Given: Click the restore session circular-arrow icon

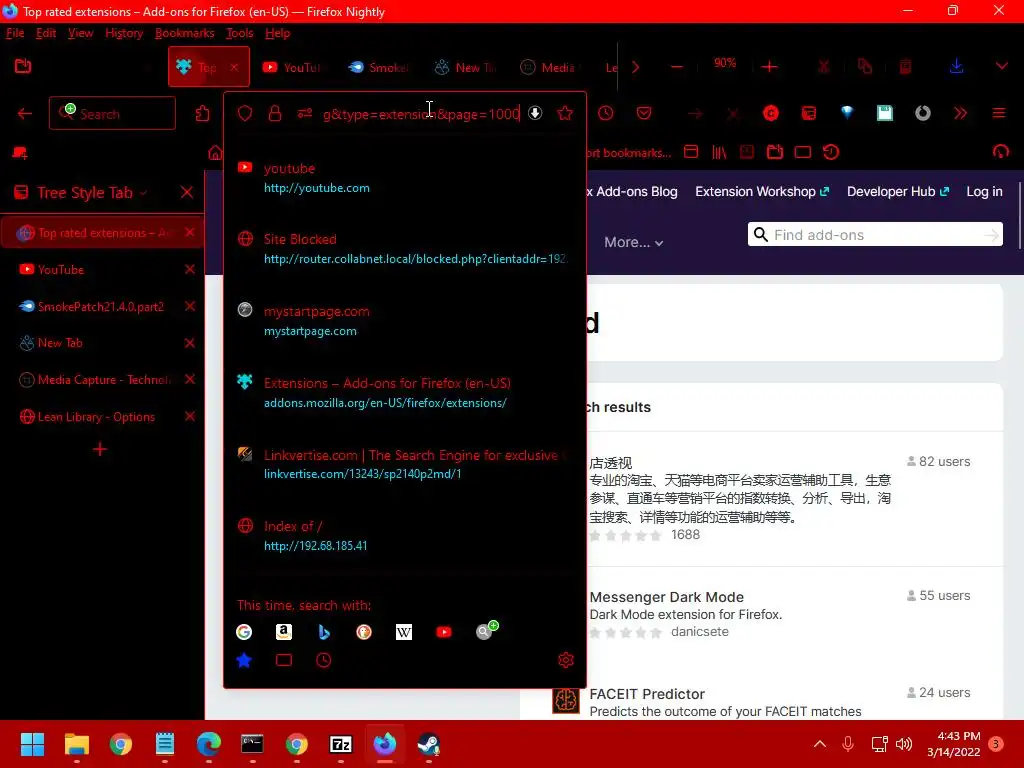Looking at the screenshot, I should (x=831, y=152).
